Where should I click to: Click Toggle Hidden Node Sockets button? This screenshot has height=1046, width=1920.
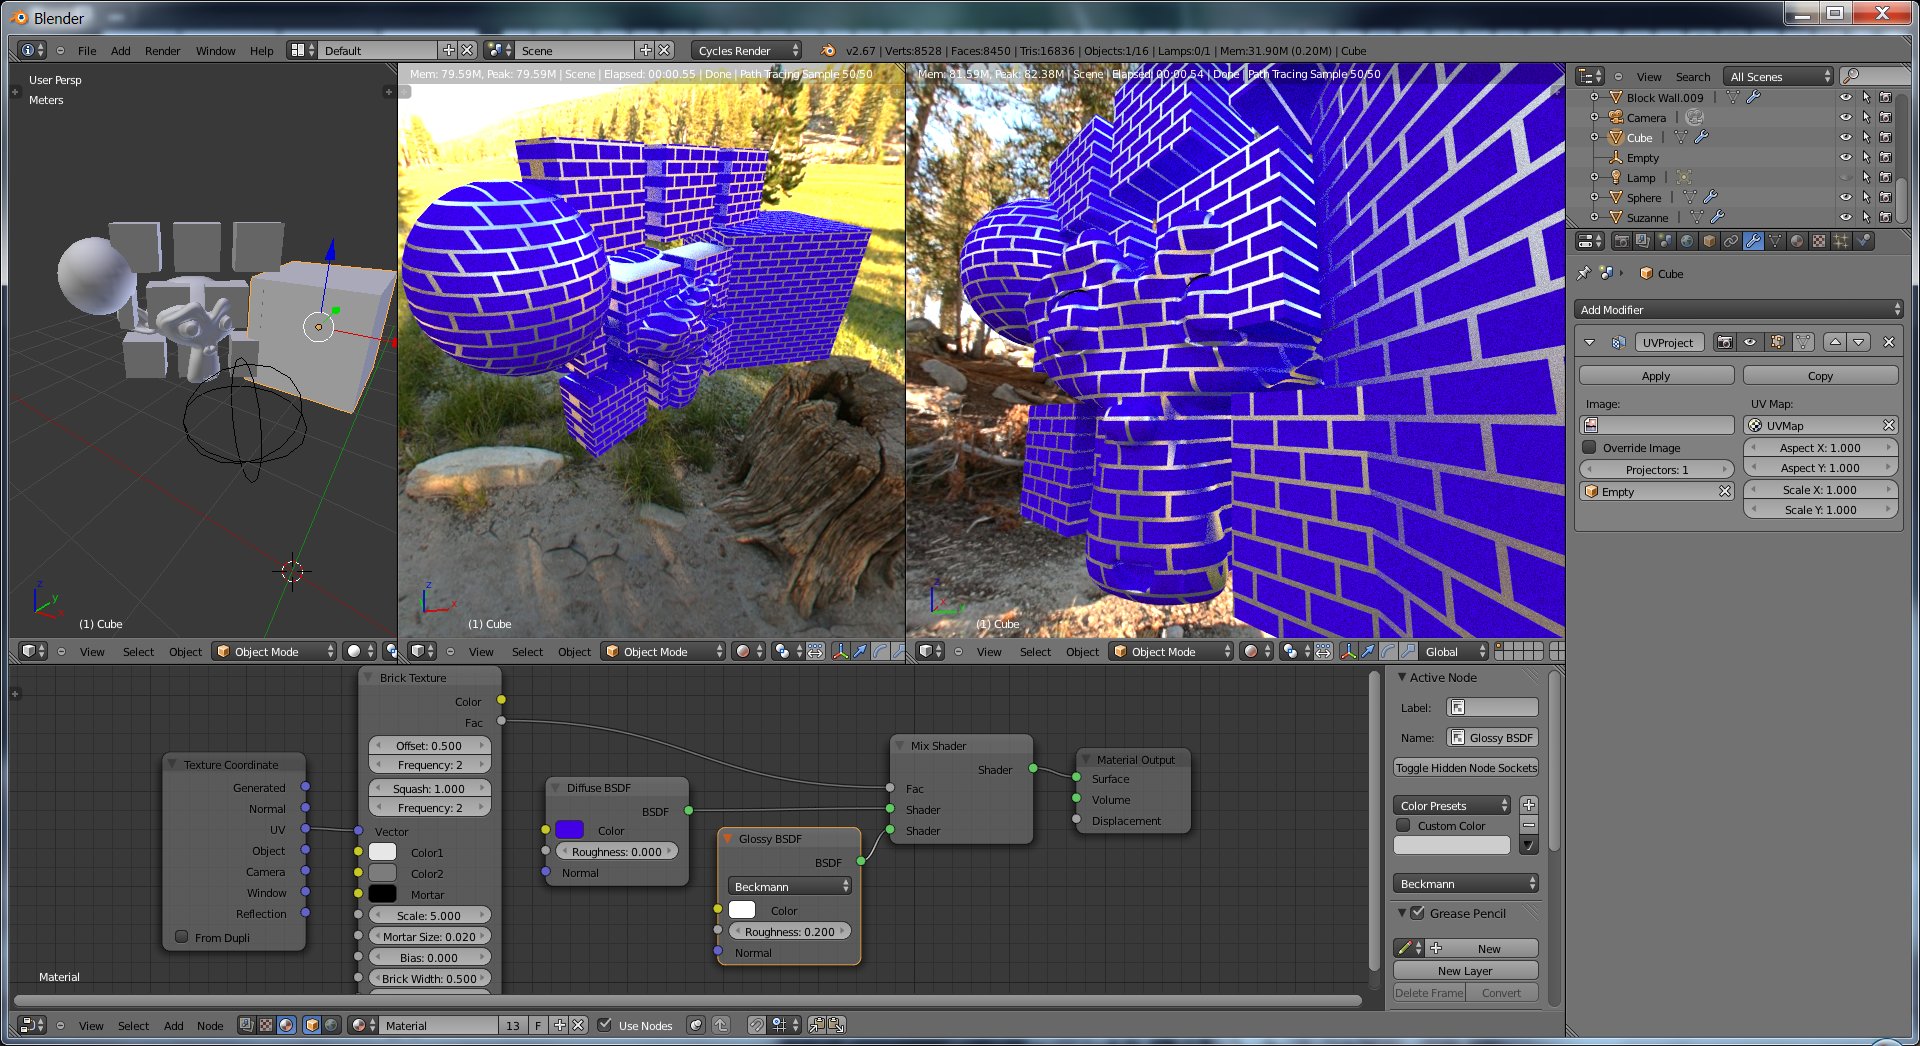click(x=1466, y=768)
